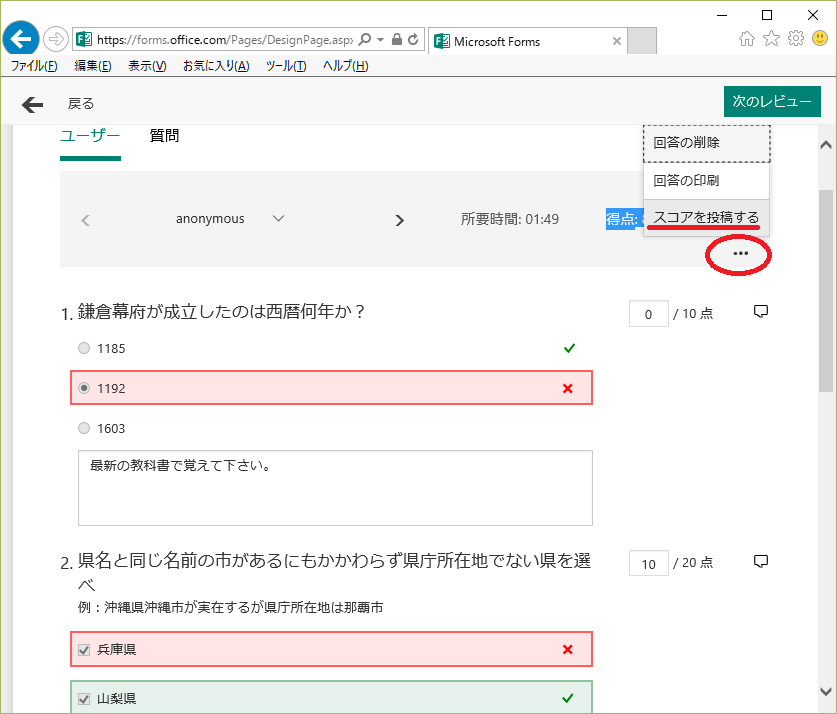Open the browser settings gear icon
The image size is (837, 714).
click(x=796, y=40)
